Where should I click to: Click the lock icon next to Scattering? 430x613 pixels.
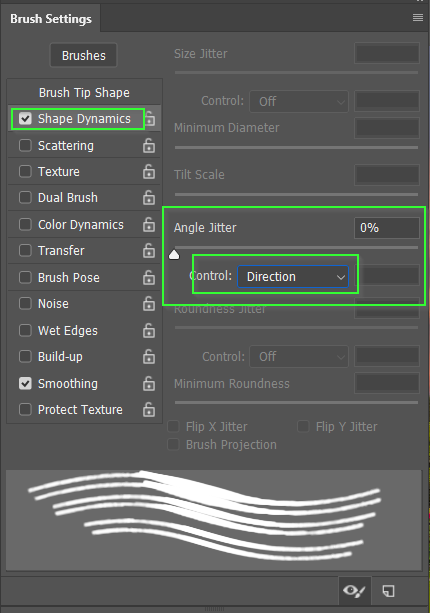[x=149, y=146]
